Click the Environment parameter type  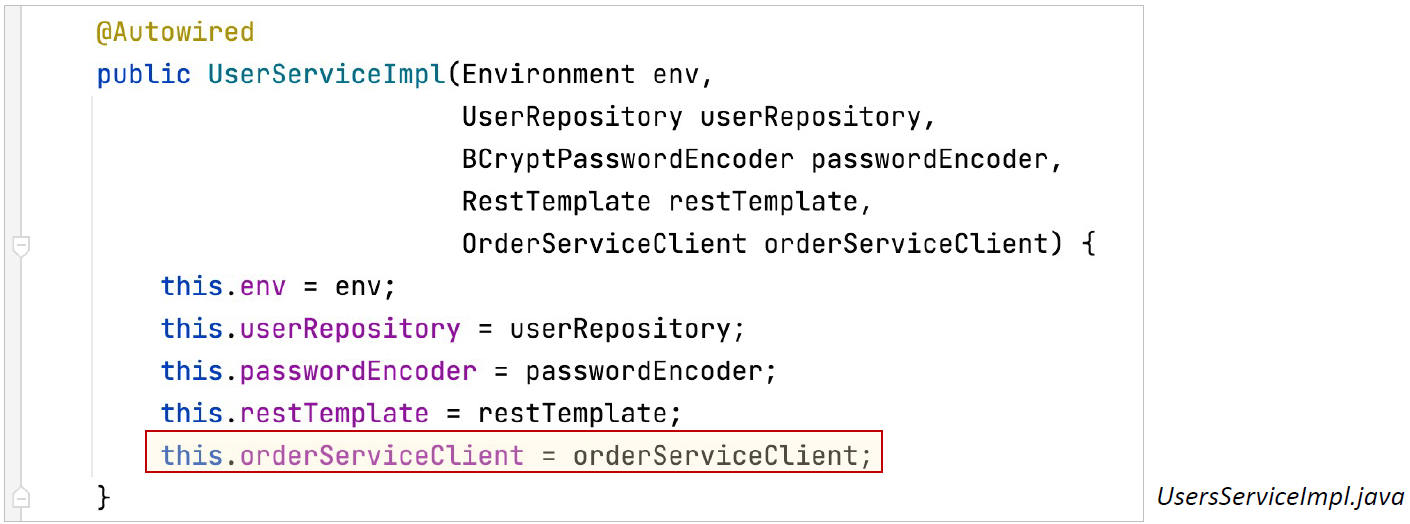click(x=549, y=75)
